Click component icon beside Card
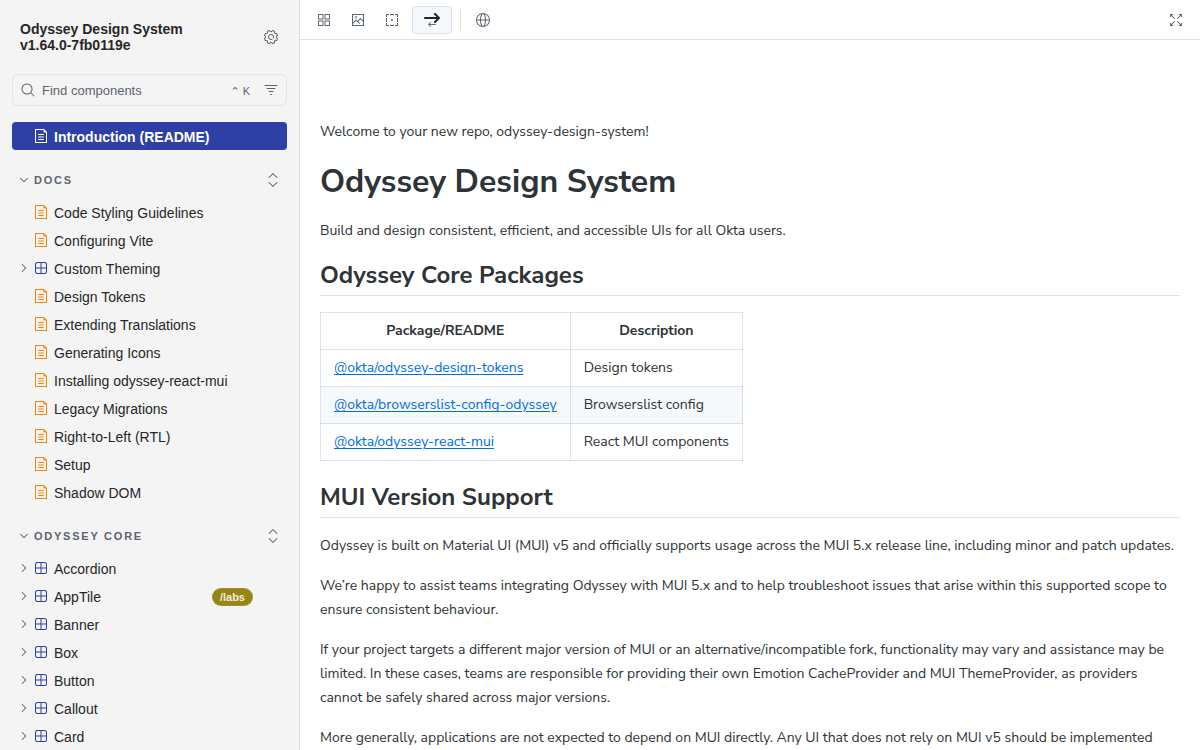The height and width of the screenshot is (750, 1200). pyautogui.click(x=41, y=737)
